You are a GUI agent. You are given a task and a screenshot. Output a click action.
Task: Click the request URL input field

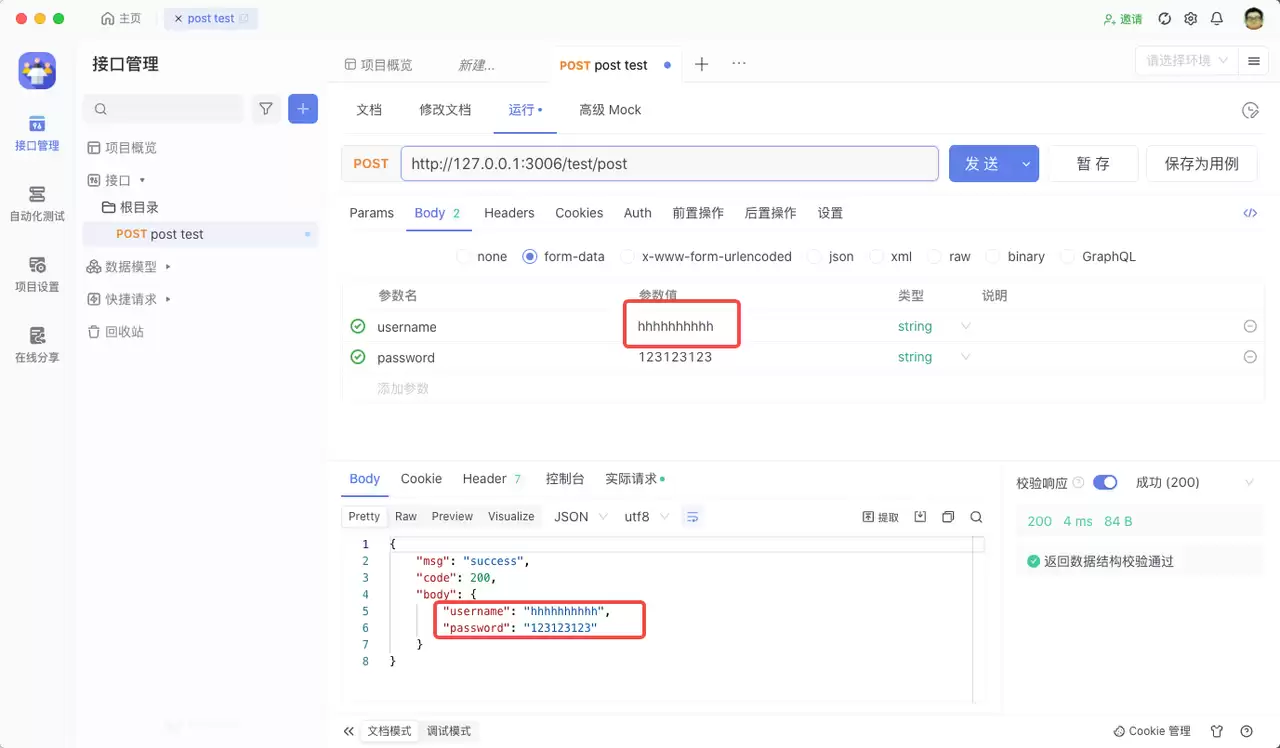point(670,164)
